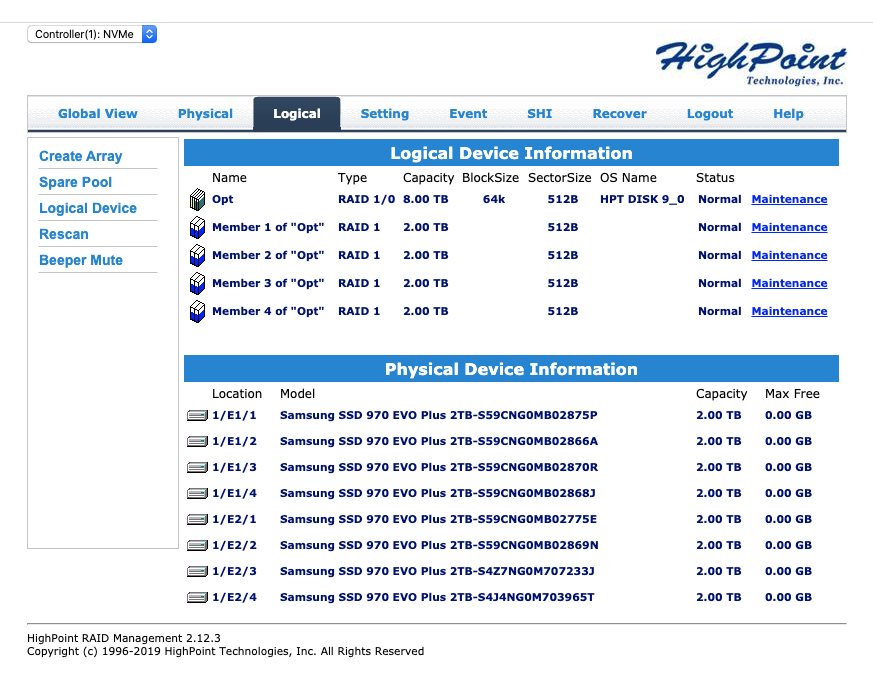Open Maintenance for Member 1 of "Opt"
This screenshot has height=698, width=873.
click(x=789, y=227)
